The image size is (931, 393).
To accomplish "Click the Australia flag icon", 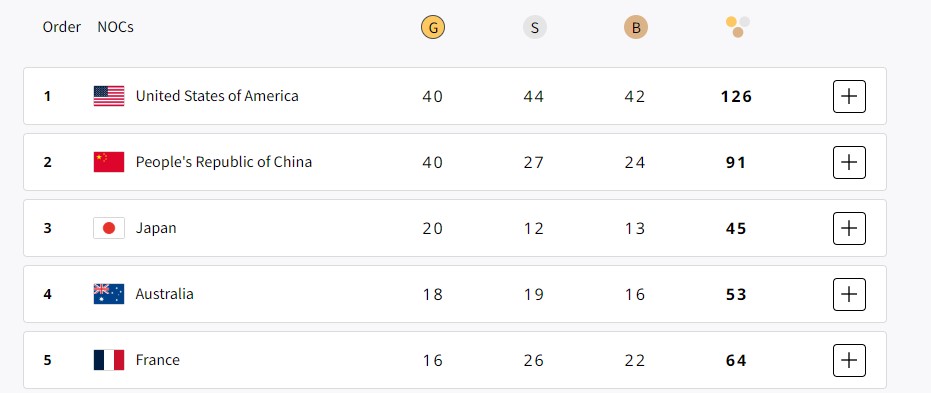I will pos(109,294).
